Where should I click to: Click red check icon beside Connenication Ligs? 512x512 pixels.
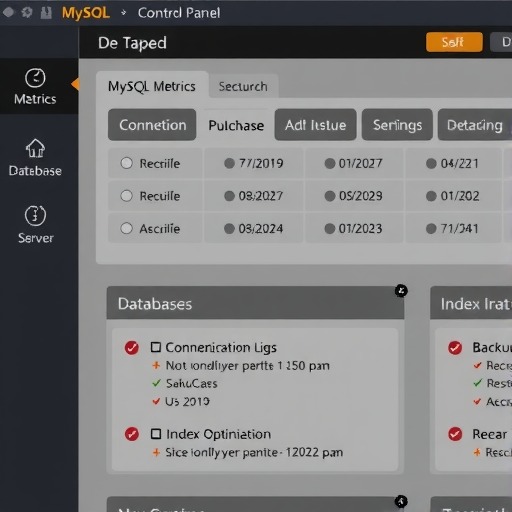132,348
